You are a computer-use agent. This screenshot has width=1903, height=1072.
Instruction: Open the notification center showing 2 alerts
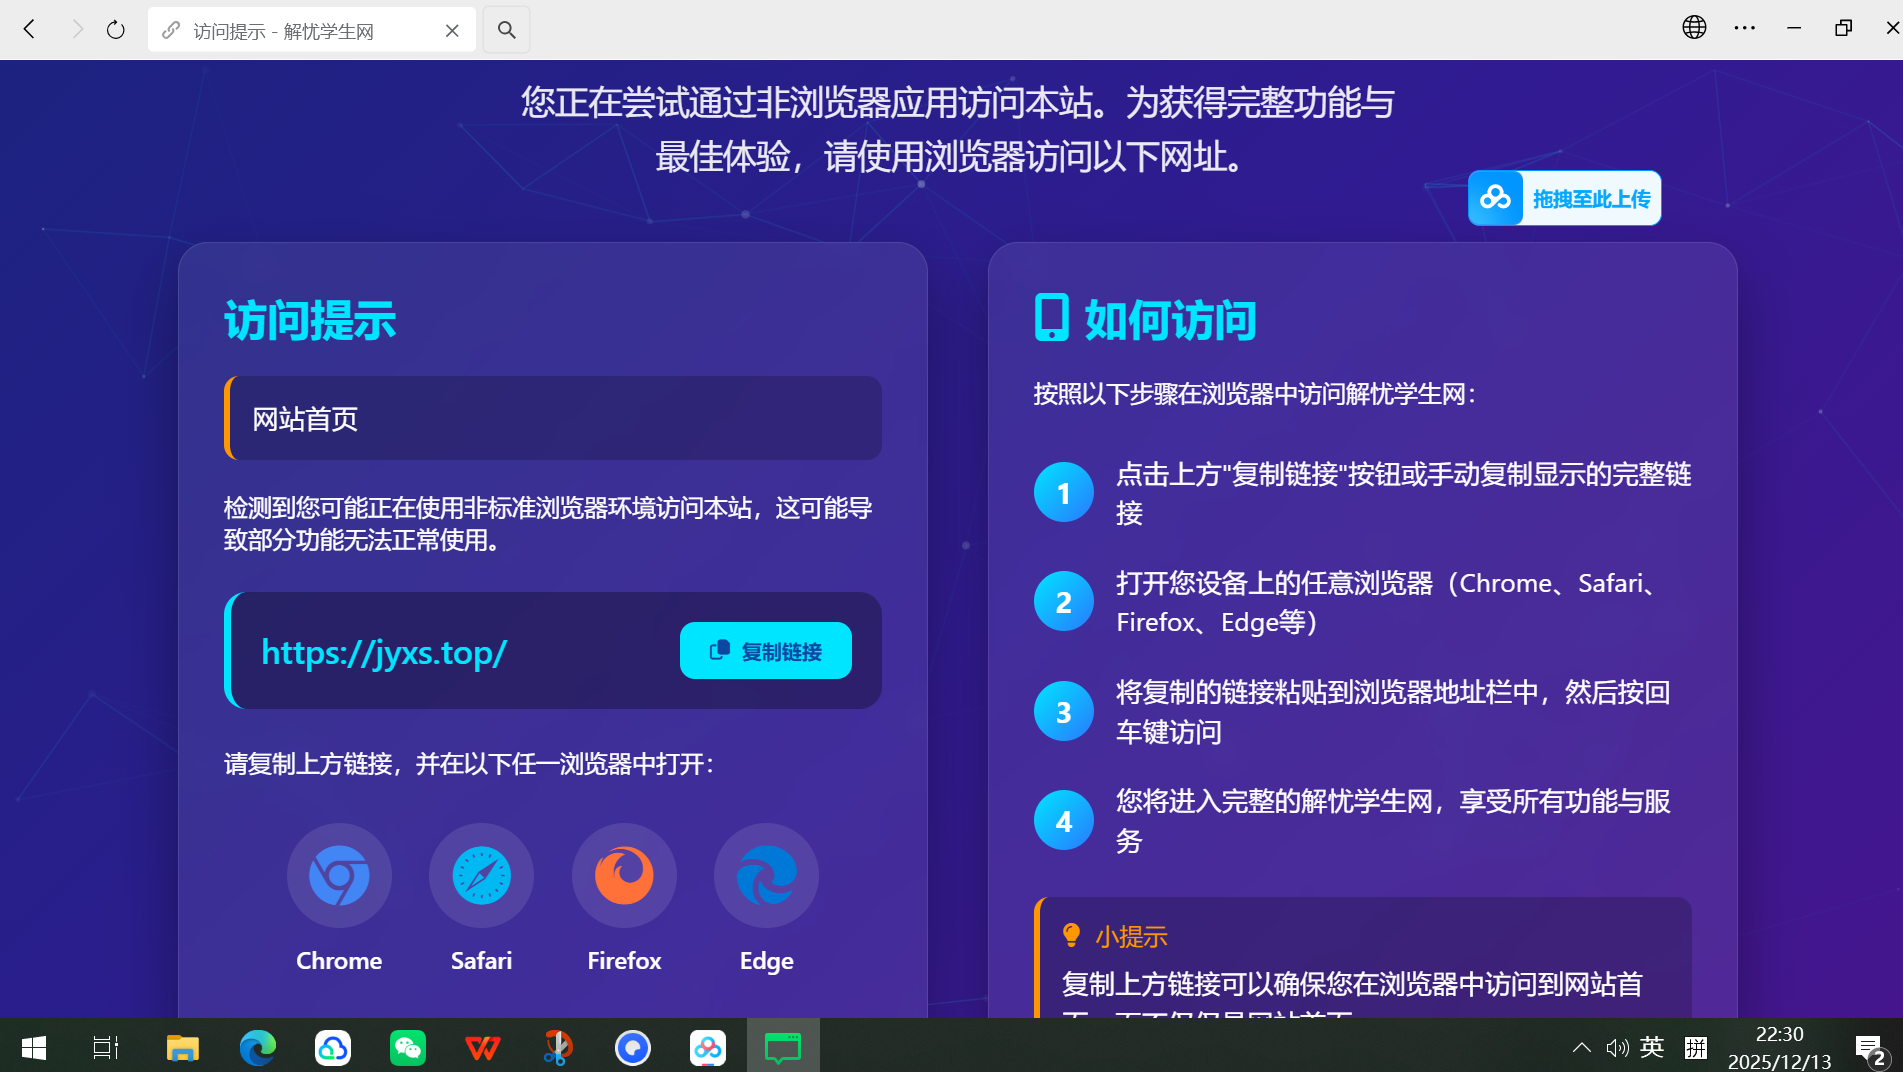(x=1869, y=1047)
